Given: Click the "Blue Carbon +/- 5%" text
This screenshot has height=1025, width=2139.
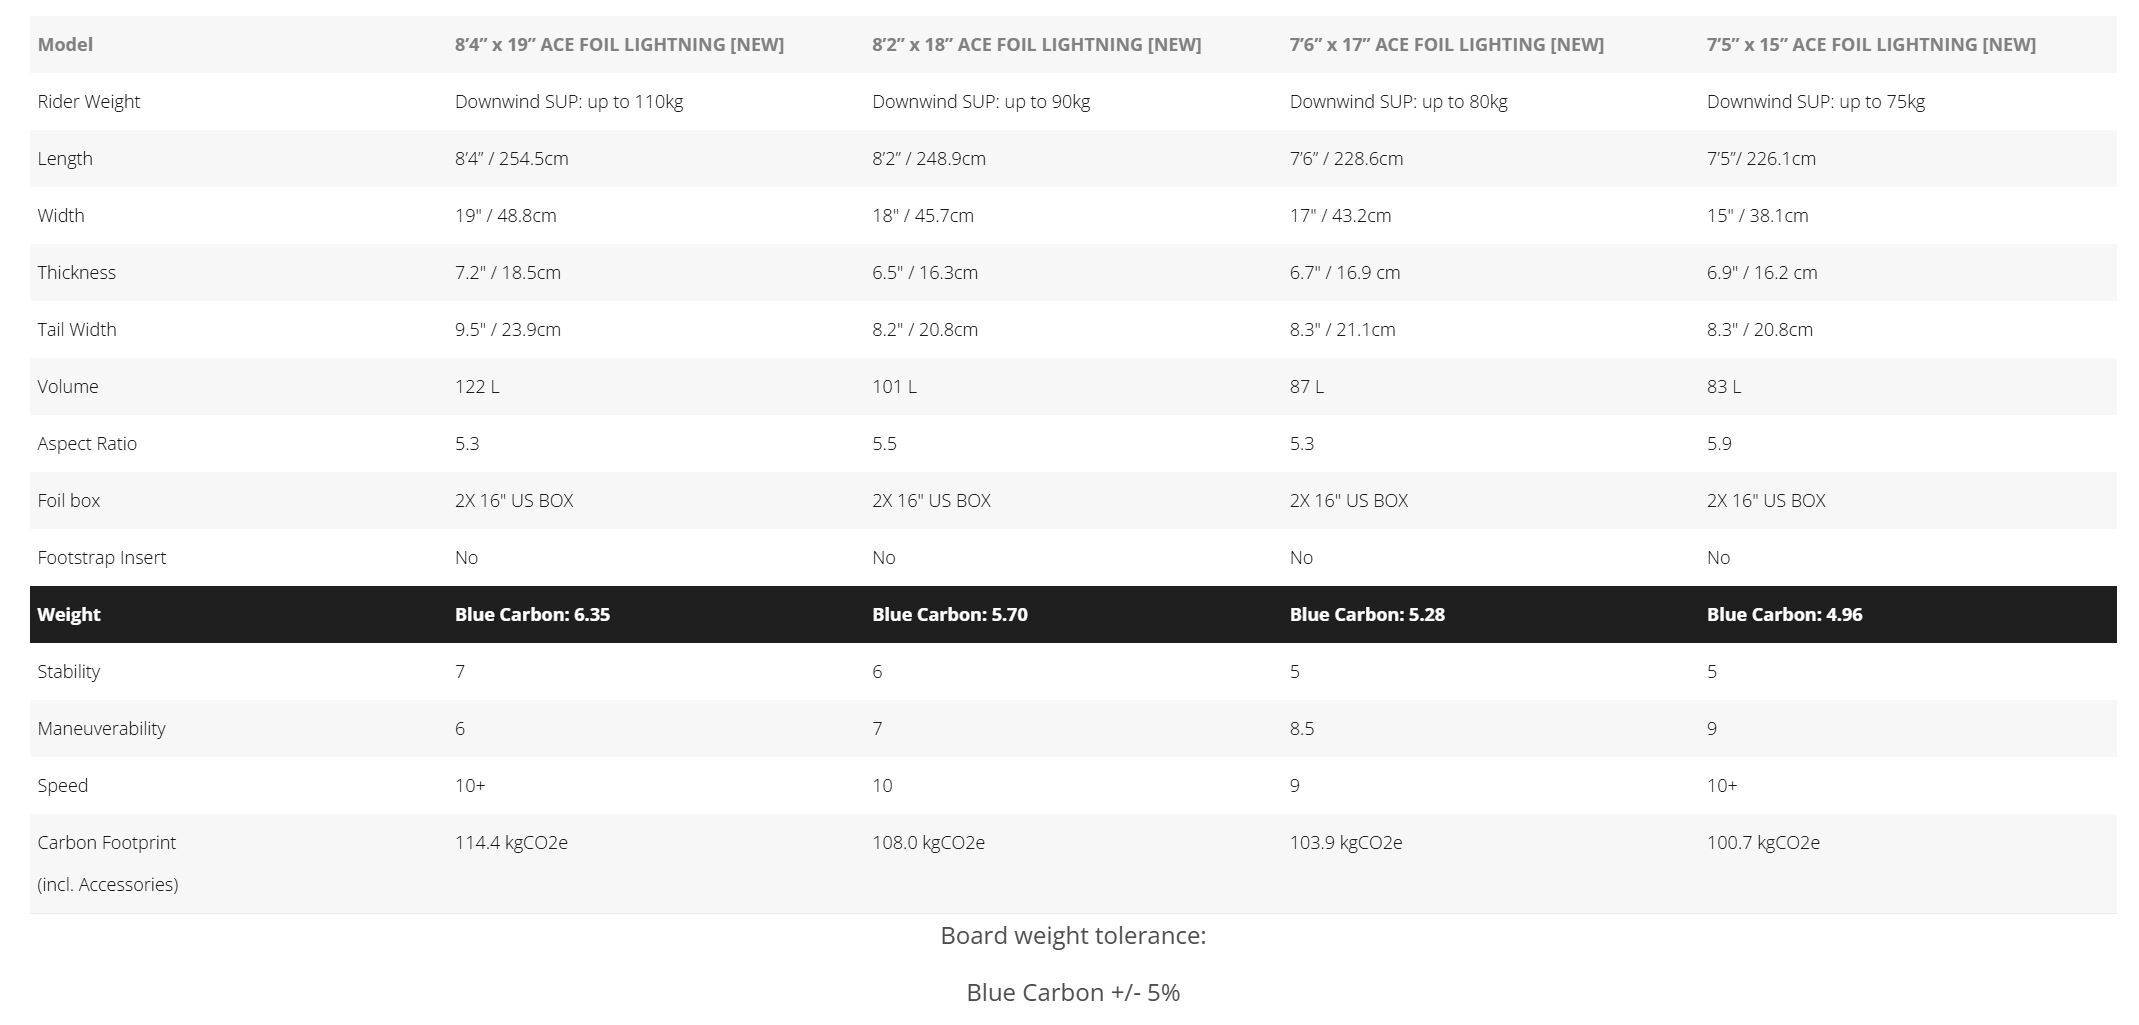Looking at the screenshot, I should coord(1073,992).
